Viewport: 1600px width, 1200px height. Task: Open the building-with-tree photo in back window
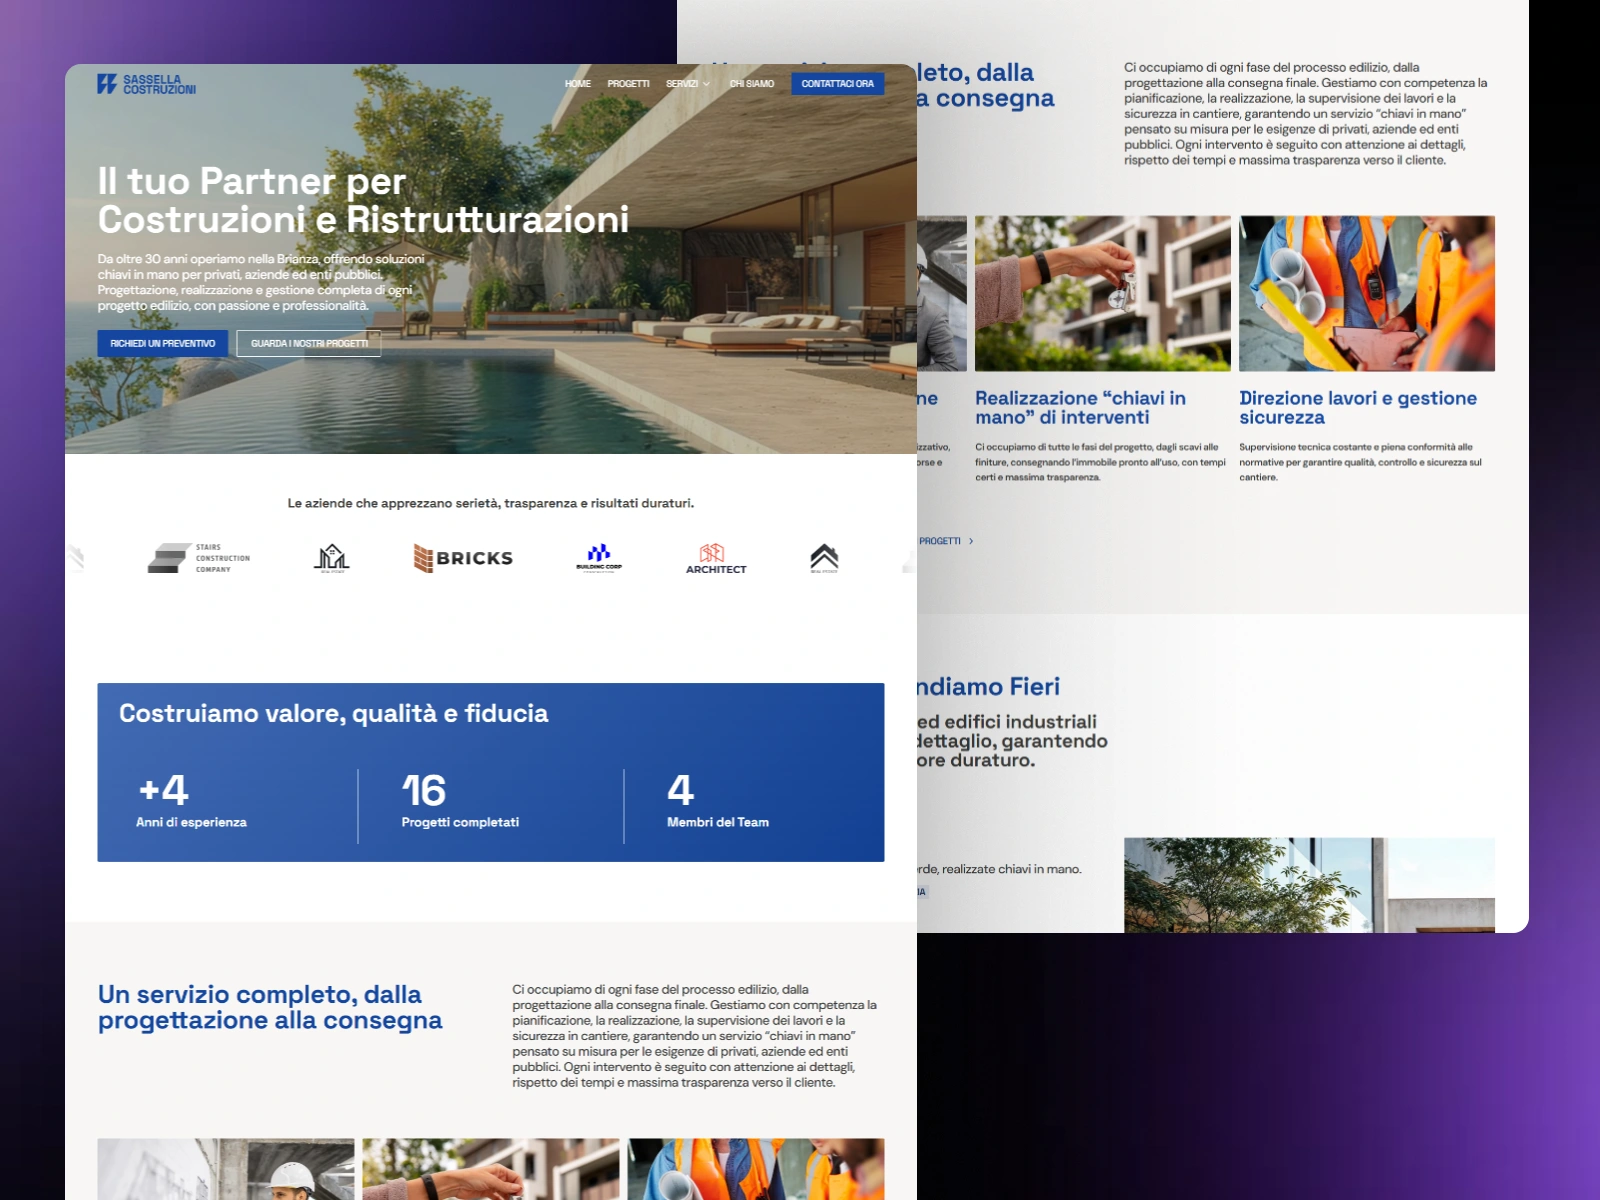[x=1309, y=885]
